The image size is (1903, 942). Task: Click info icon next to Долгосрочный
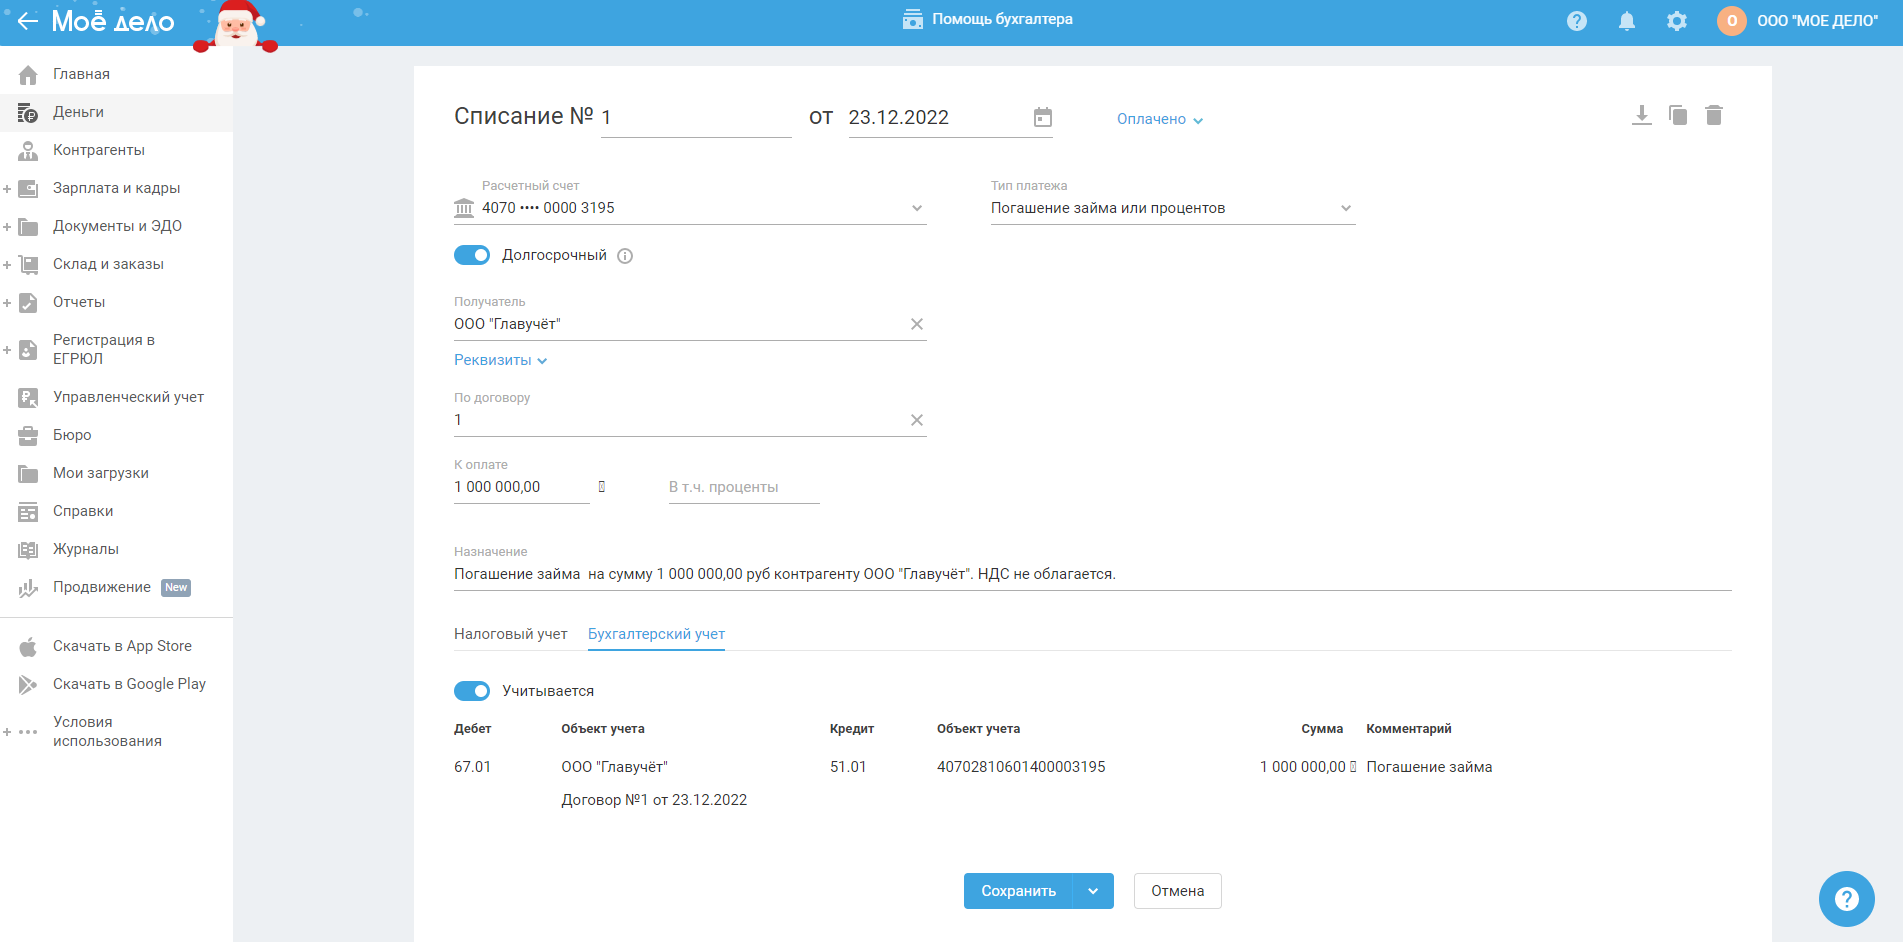pos(625,256)
